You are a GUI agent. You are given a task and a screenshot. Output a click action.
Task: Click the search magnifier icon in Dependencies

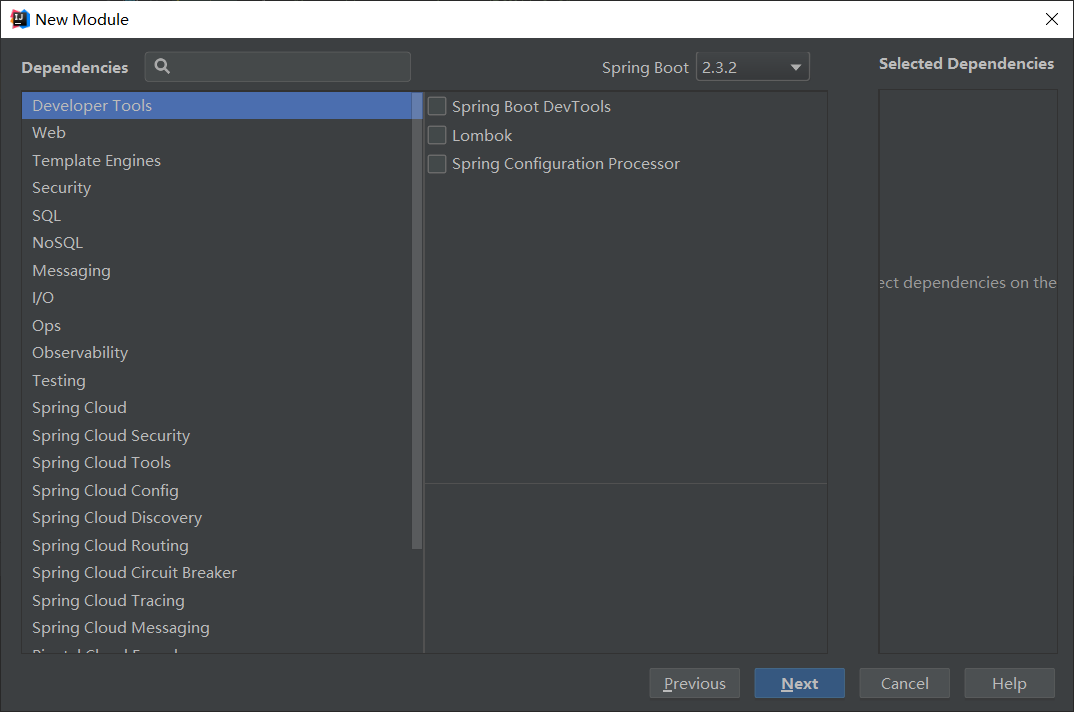(x=162, y=66)
